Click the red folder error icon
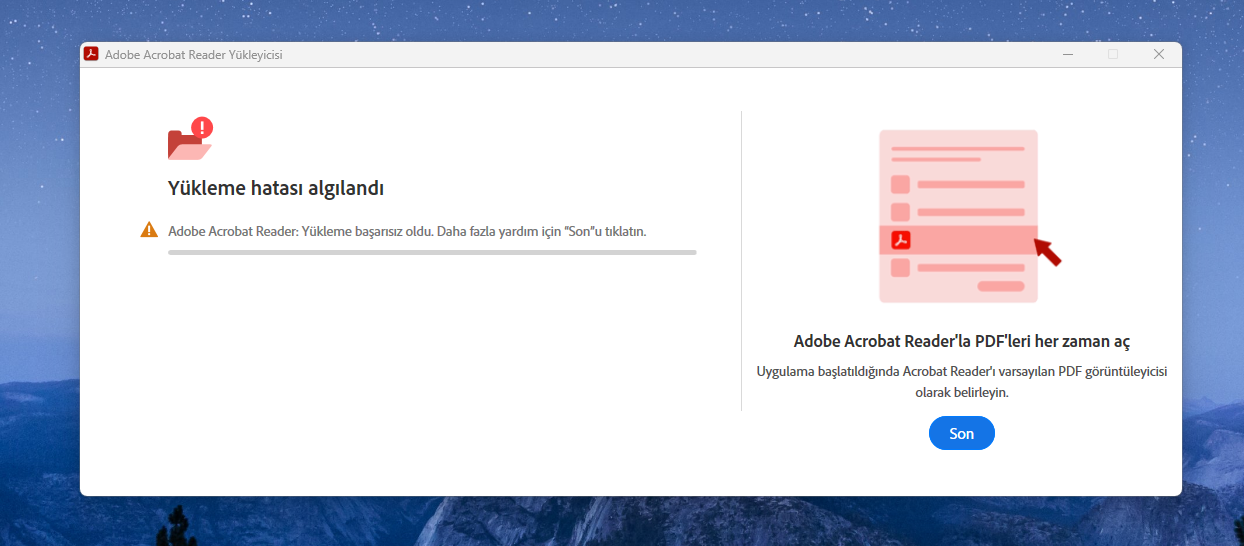1244x546 pixels. click(x=190, y=139)
